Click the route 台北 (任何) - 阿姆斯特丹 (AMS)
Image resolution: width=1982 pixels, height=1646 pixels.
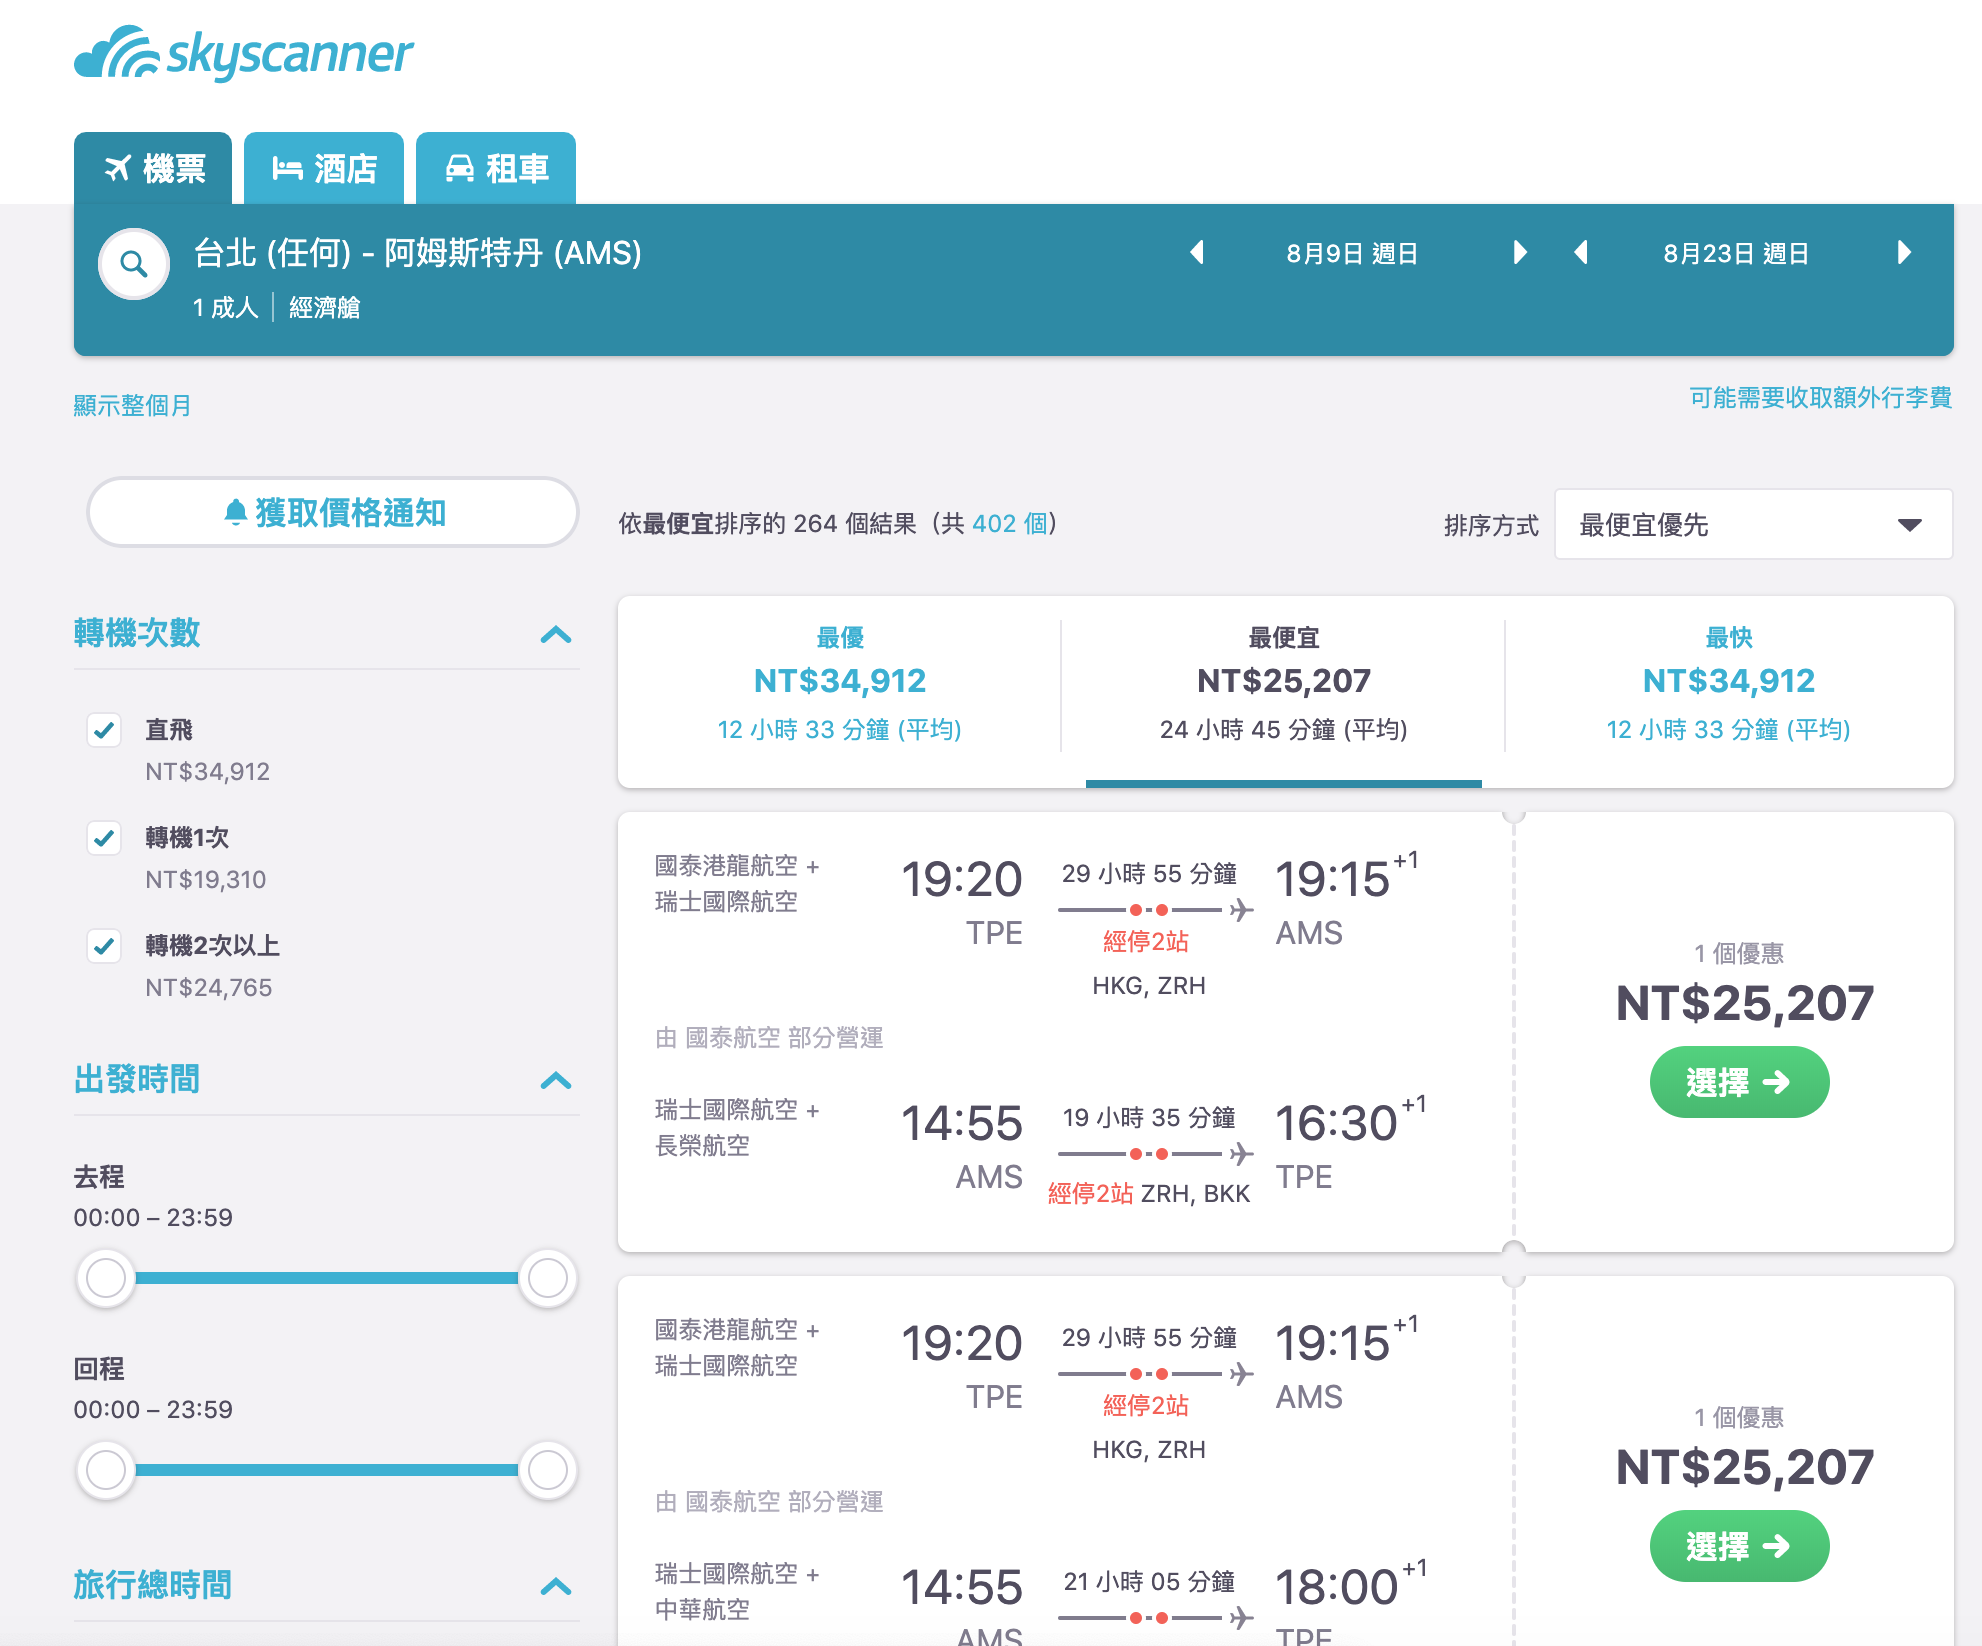coord(417,253)
